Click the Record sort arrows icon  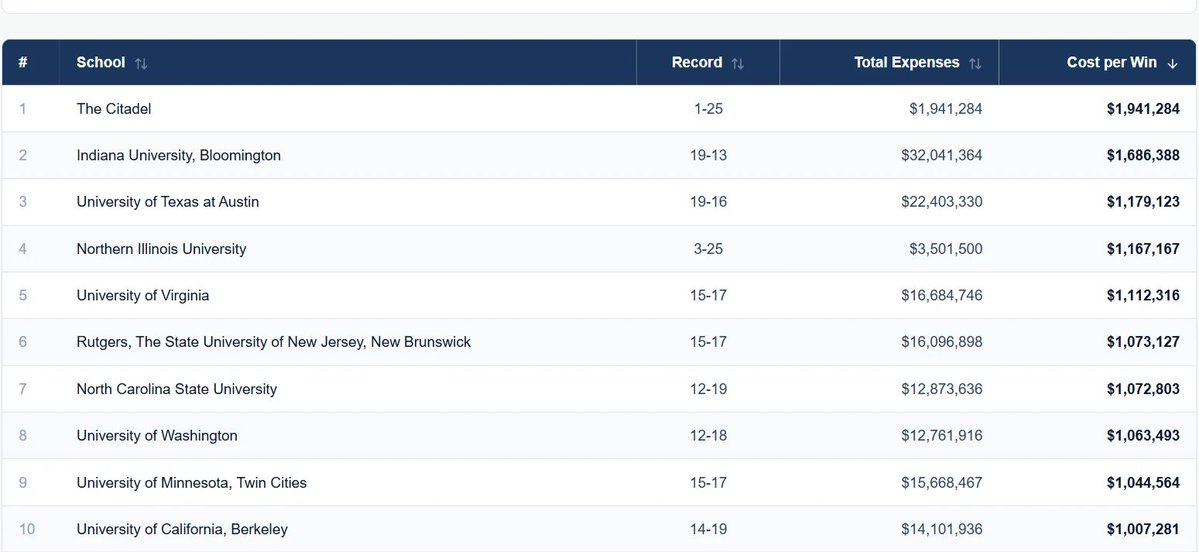pos(737,63)
